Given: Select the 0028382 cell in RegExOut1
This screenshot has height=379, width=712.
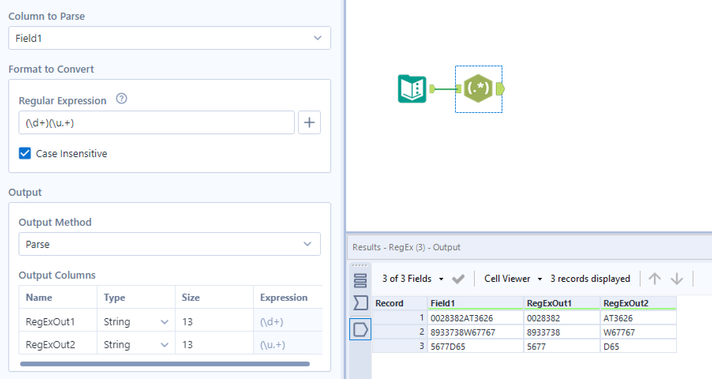Looking at the screenshot, I should (562, 318).
